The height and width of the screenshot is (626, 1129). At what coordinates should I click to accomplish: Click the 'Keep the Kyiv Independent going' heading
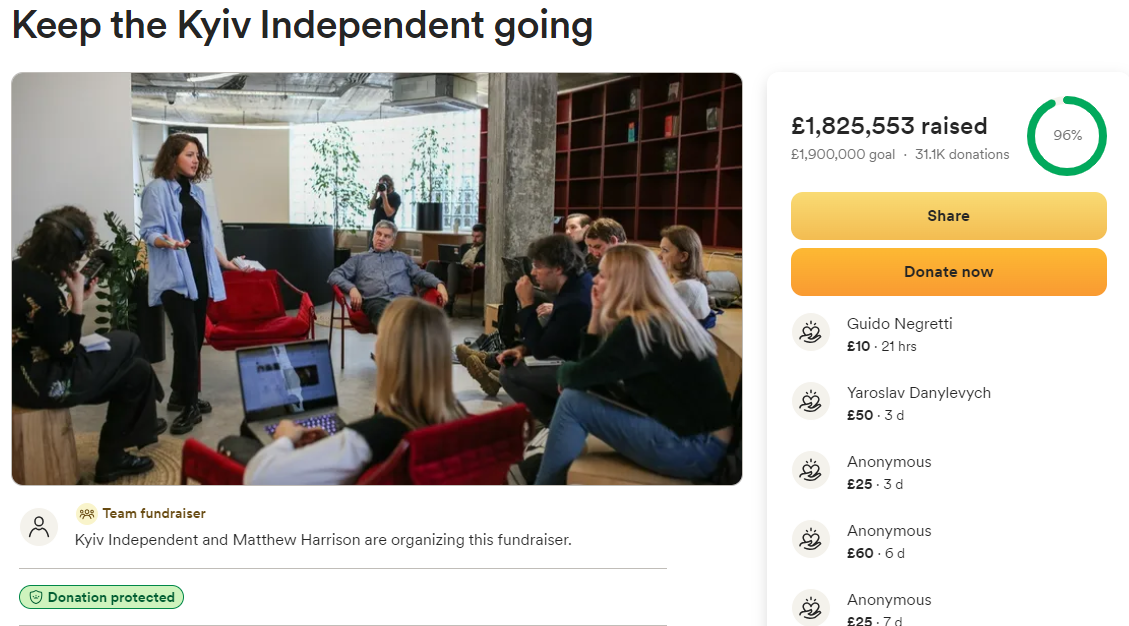click(302, 25)
